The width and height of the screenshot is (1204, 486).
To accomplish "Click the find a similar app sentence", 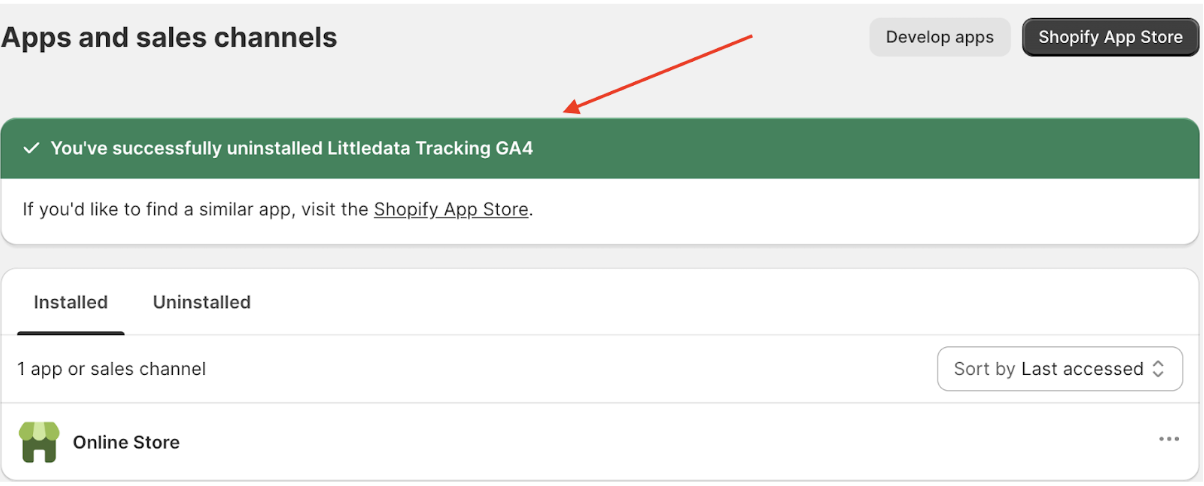I will click(x=278, y=210).
